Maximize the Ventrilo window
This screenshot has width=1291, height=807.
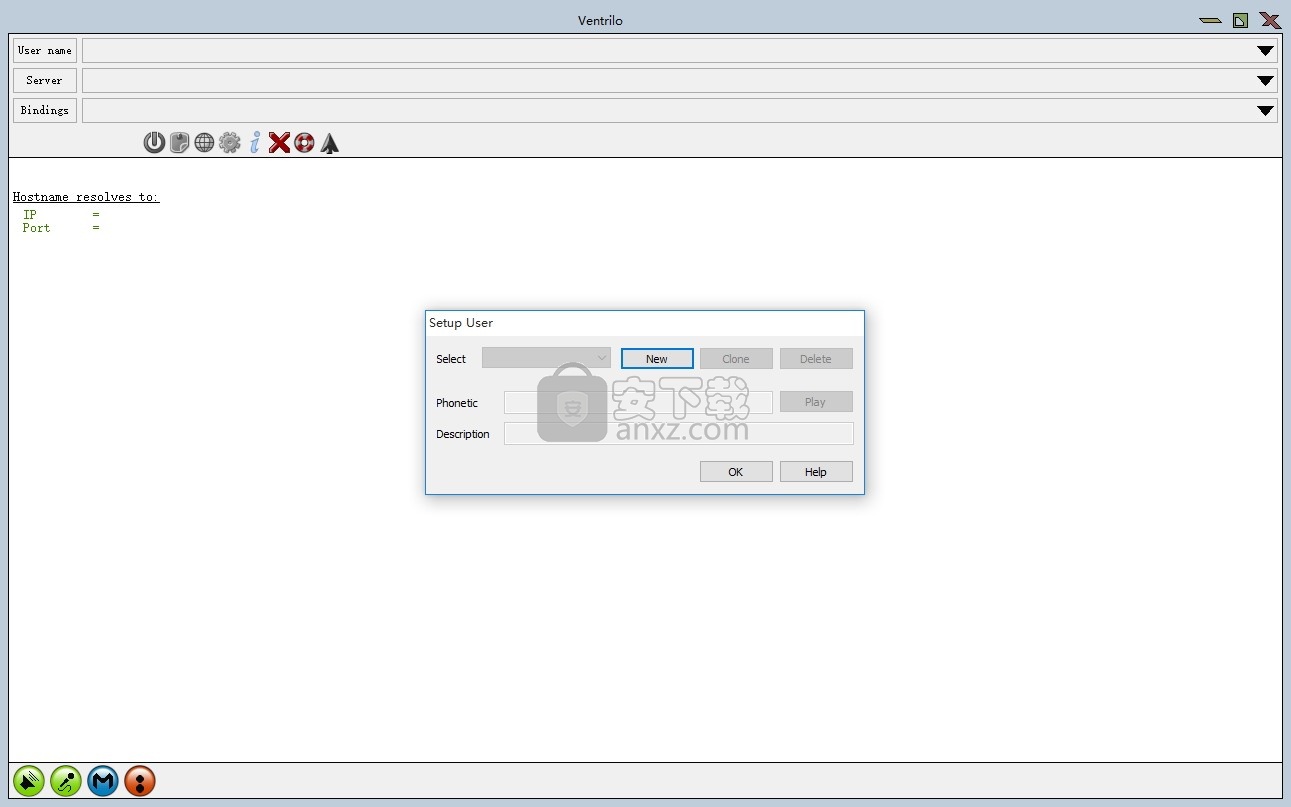point(1240,20)
